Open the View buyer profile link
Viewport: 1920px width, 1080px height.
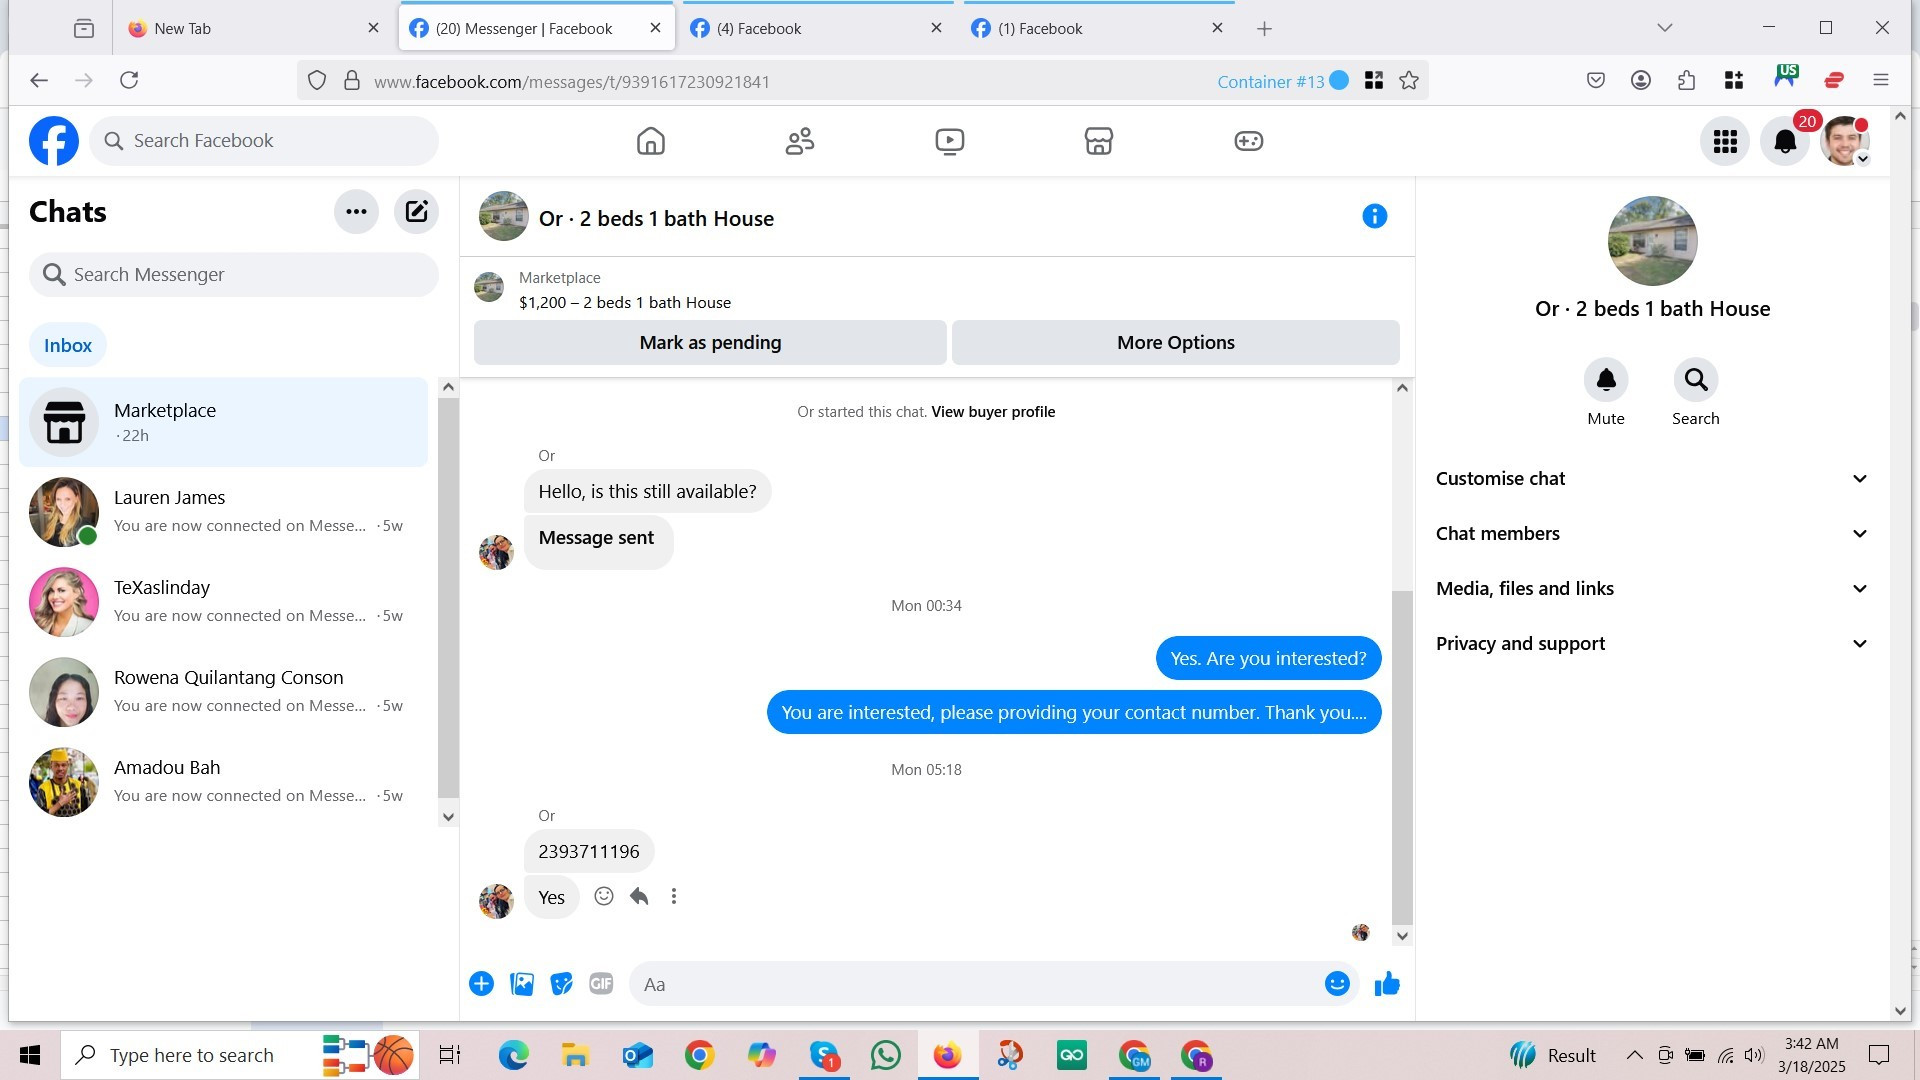click(993, 411)
